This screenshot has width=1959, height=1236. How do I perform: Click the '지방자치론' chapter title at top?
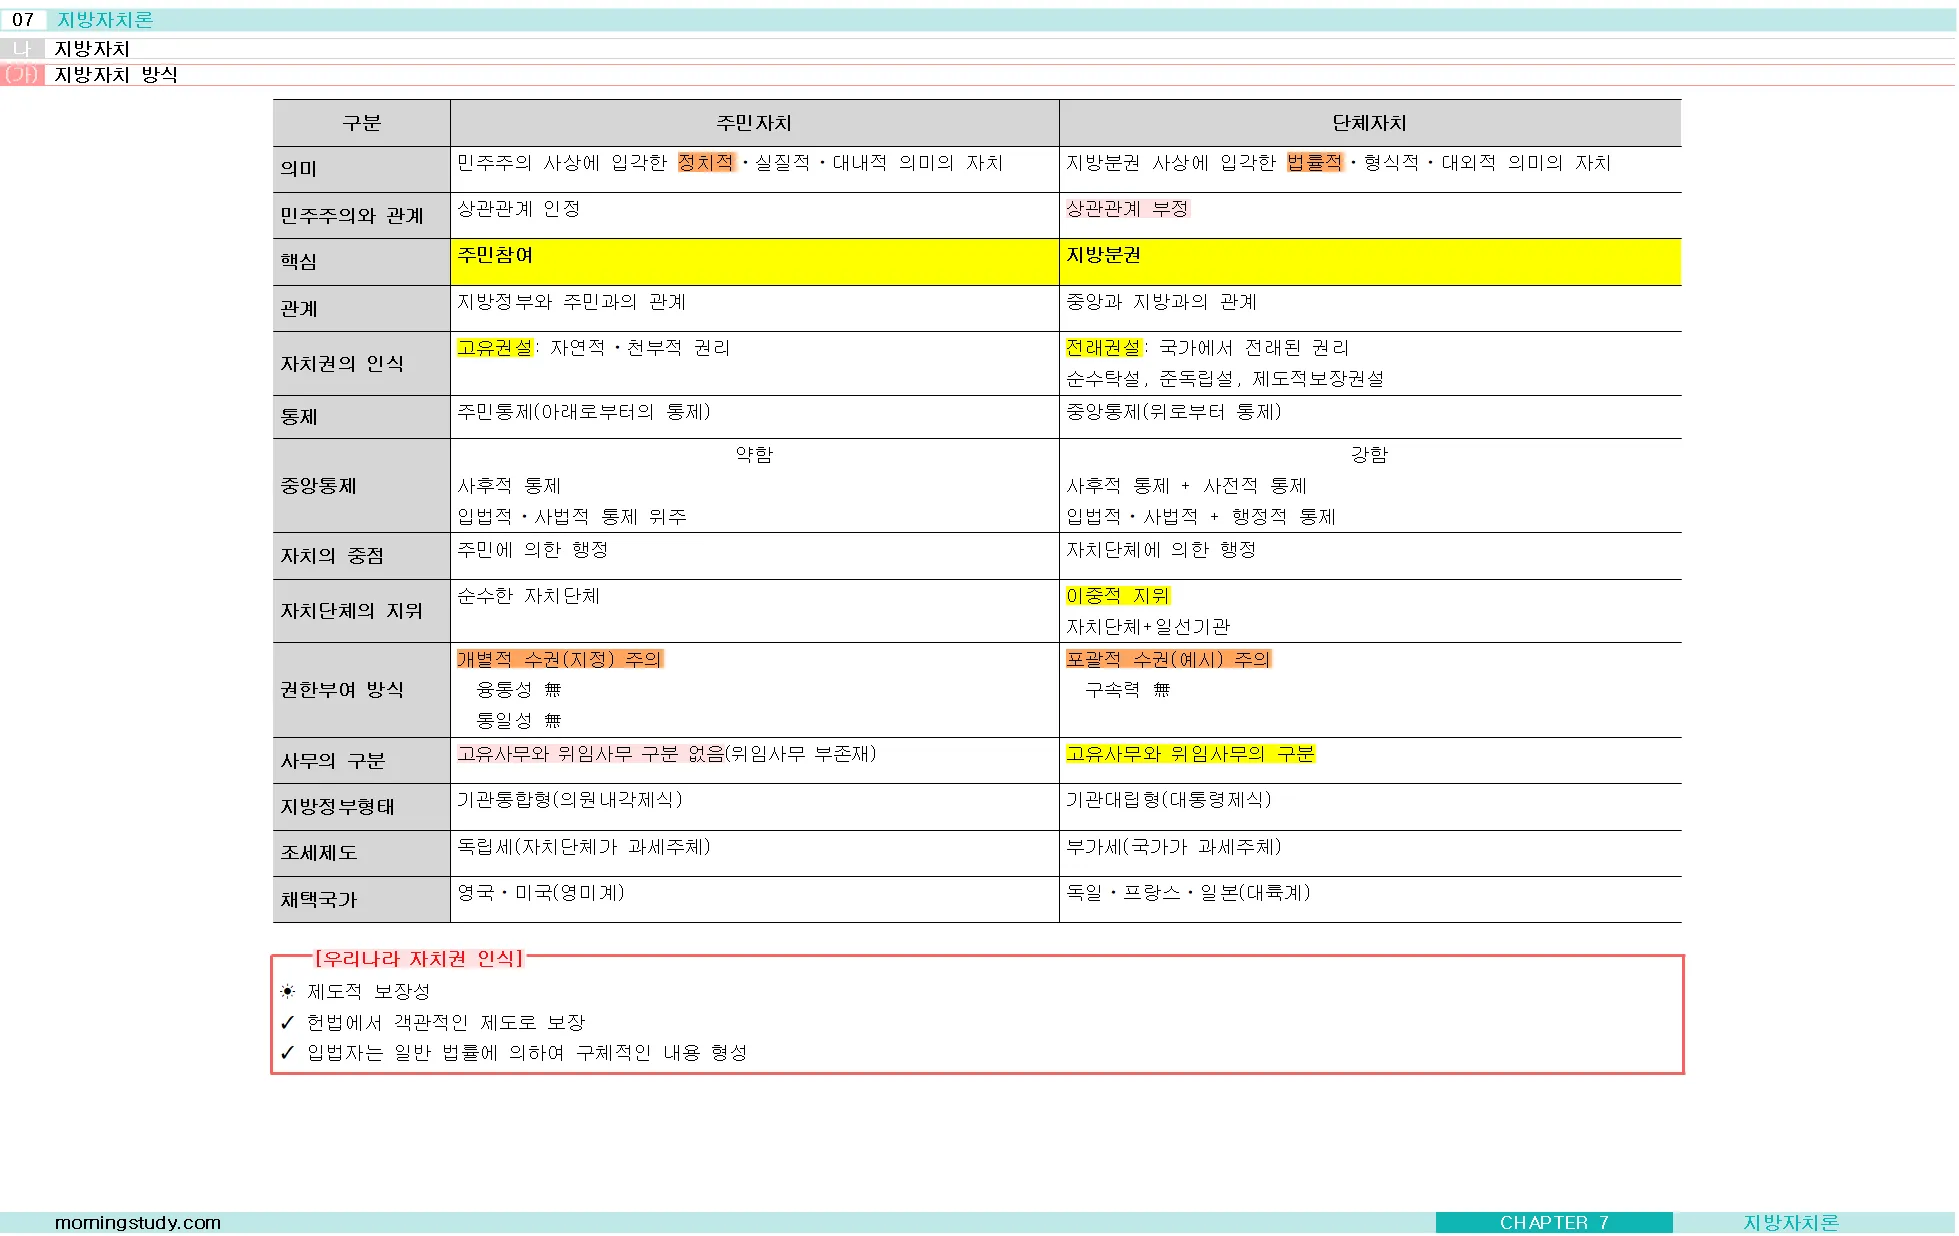[x=105, y=20]
